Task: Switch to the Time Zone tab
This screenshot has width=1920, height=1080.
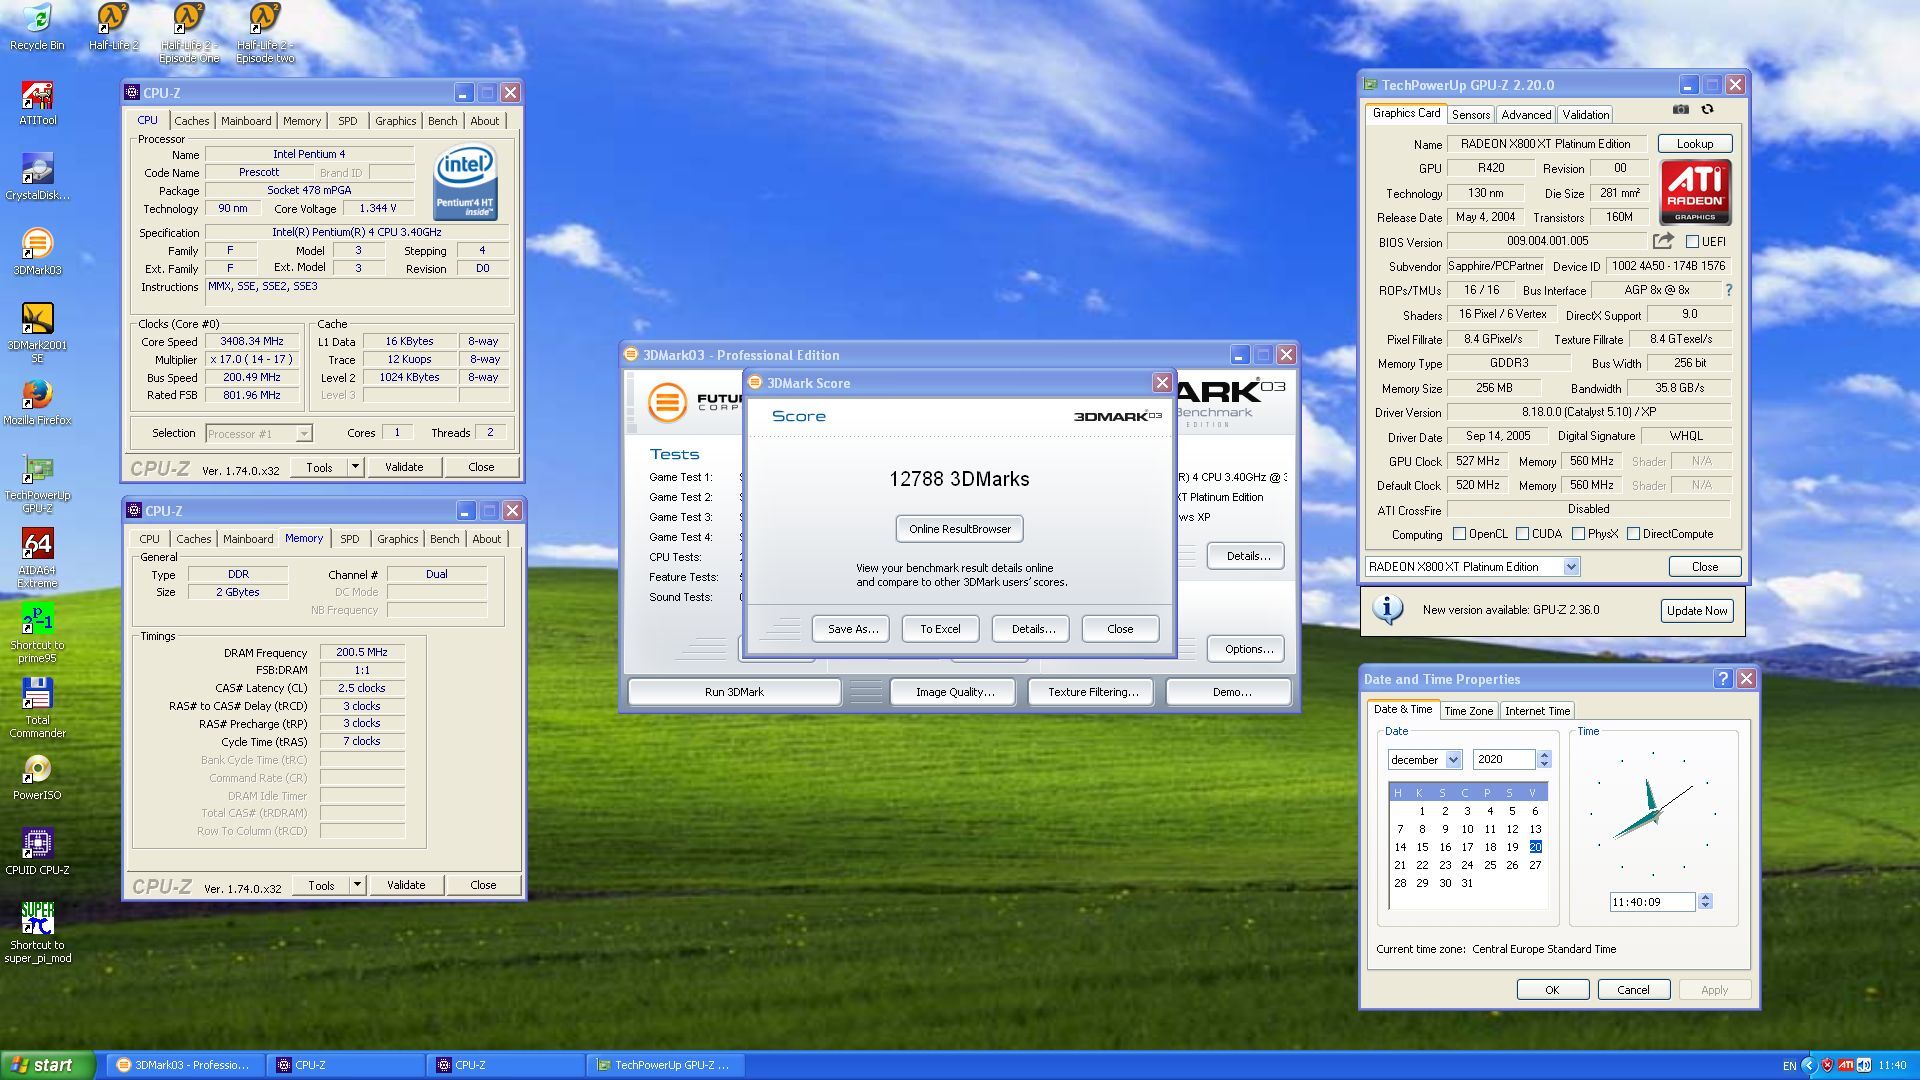Action: pos(1468,711)
